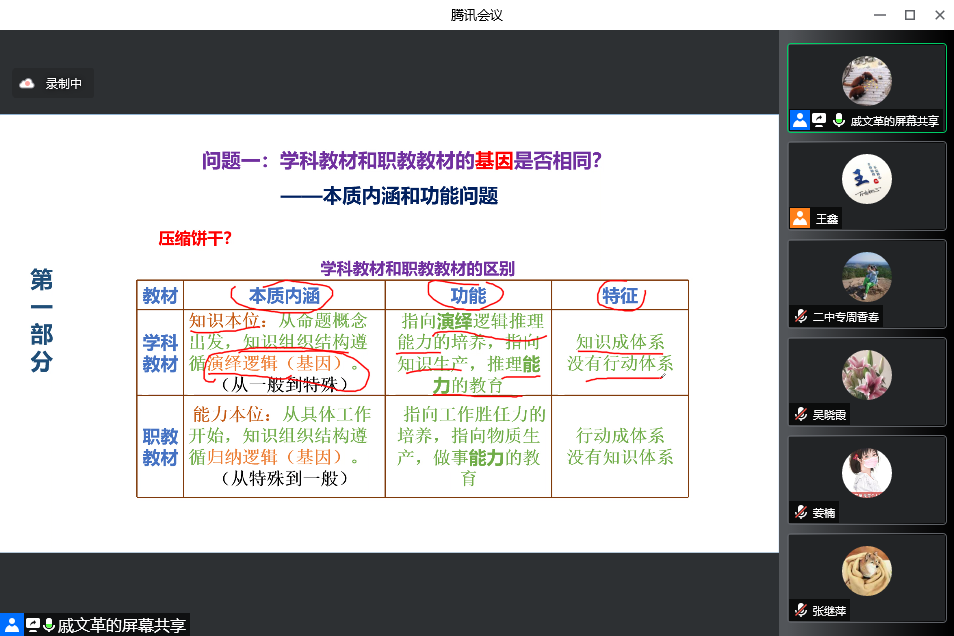Image resolution: width=954 pixels, height=636 pixels.
Task: Click 教材 header cell
Action: (x=160, y=296)
